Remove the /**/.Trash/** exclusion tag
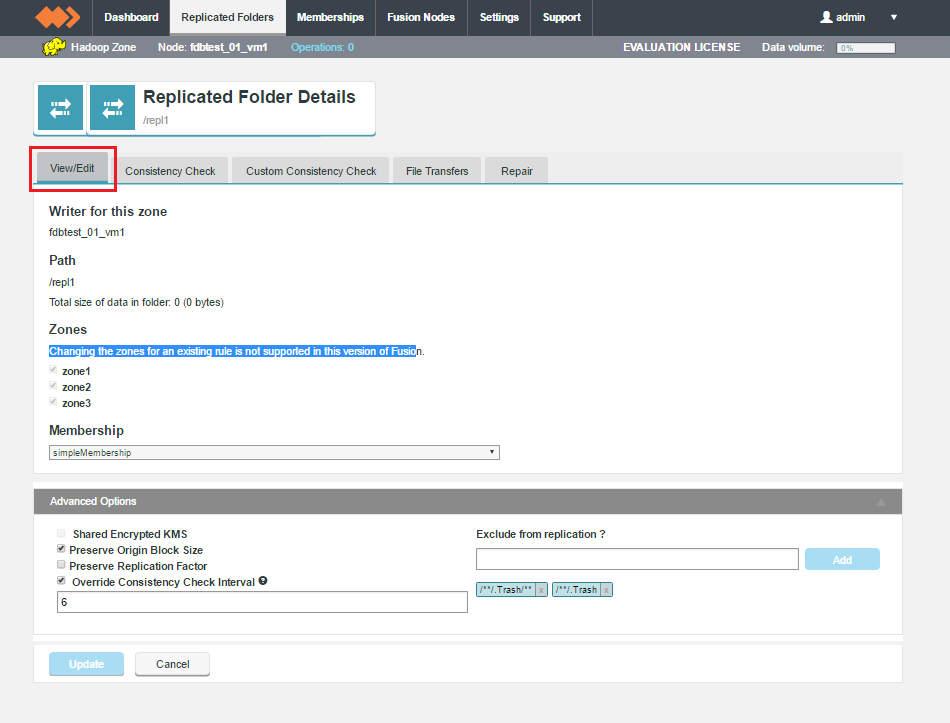The height and width of the screenshot is (723, 950). 542,590
